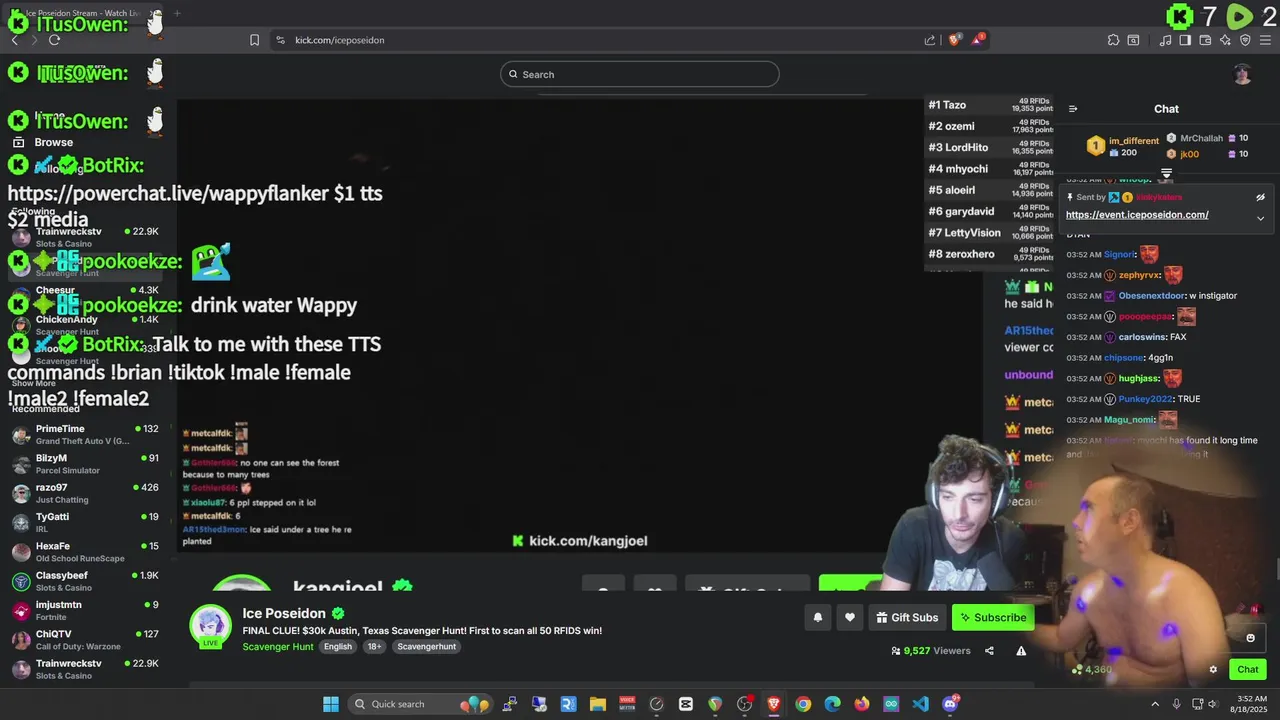Open Google Chrome from the taskbar
This screenshot has width=1280, height=720.
803,704
